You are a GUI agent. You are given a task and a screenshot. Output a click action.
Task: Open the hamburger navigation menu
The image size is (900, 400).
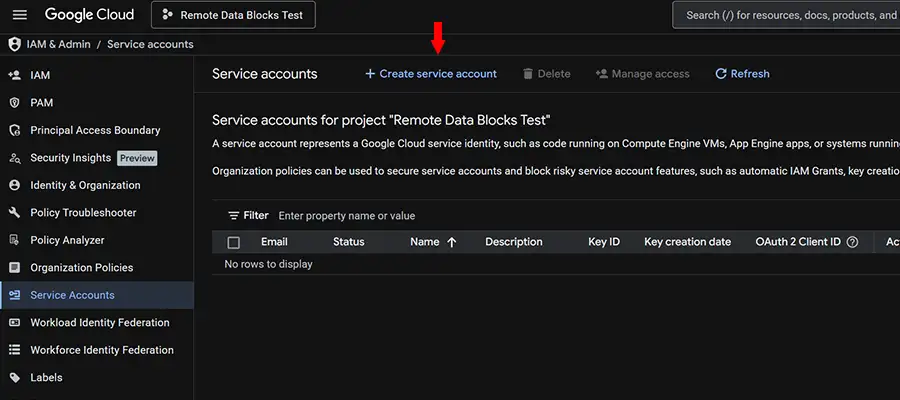20,15
